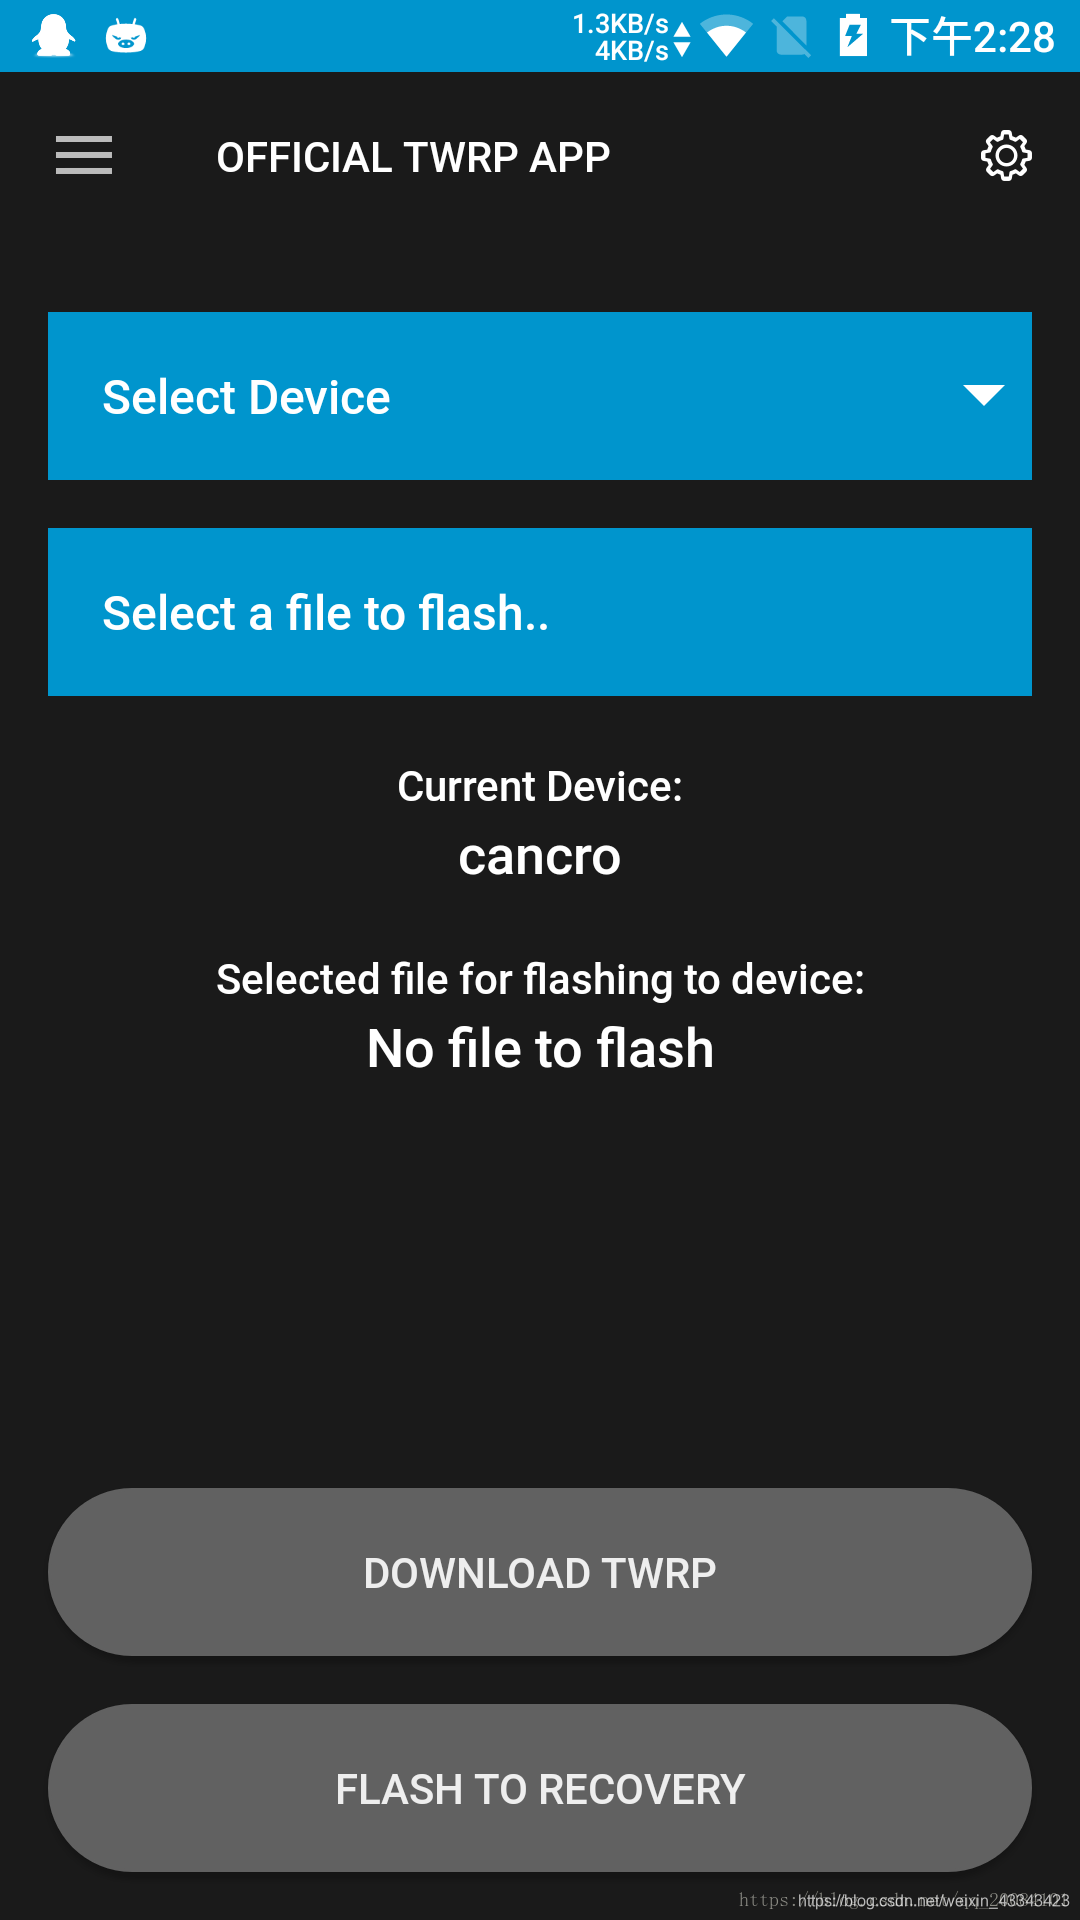Tap the network speed indicator

click(x=631, y=37)
